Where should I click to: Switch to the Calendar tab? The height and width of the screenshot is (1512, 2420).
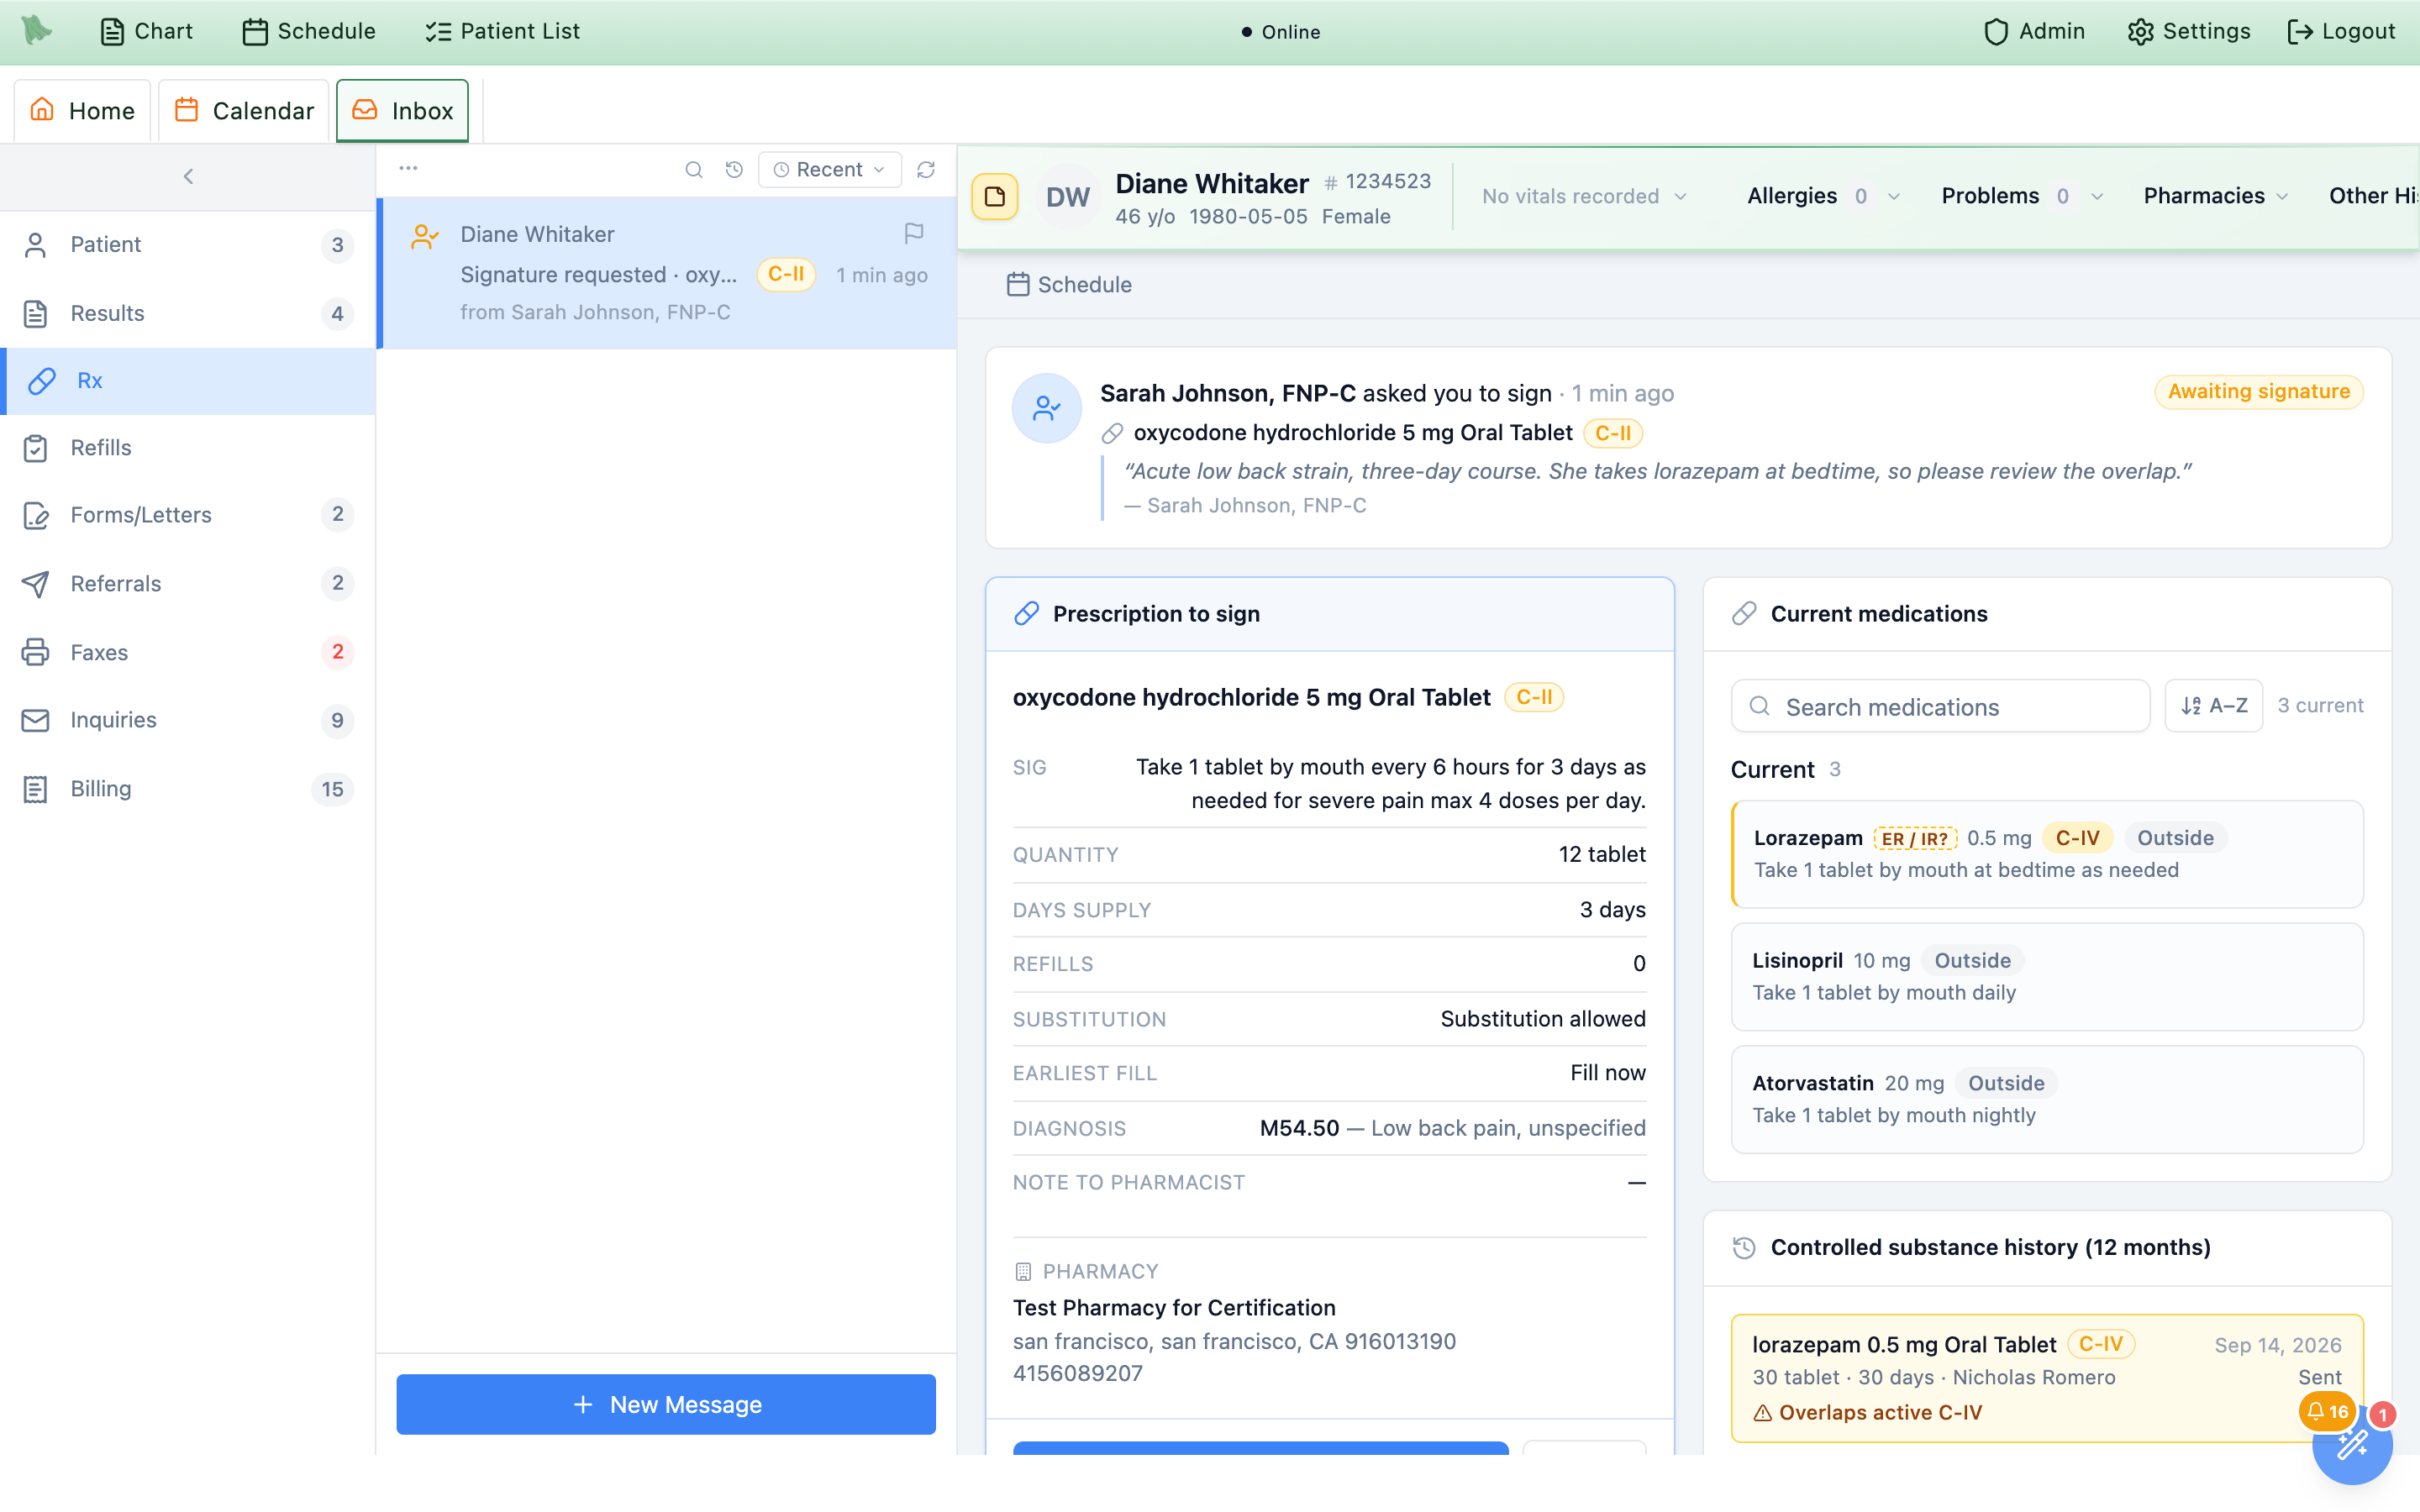pyautogui.click(x=244, y=110)
